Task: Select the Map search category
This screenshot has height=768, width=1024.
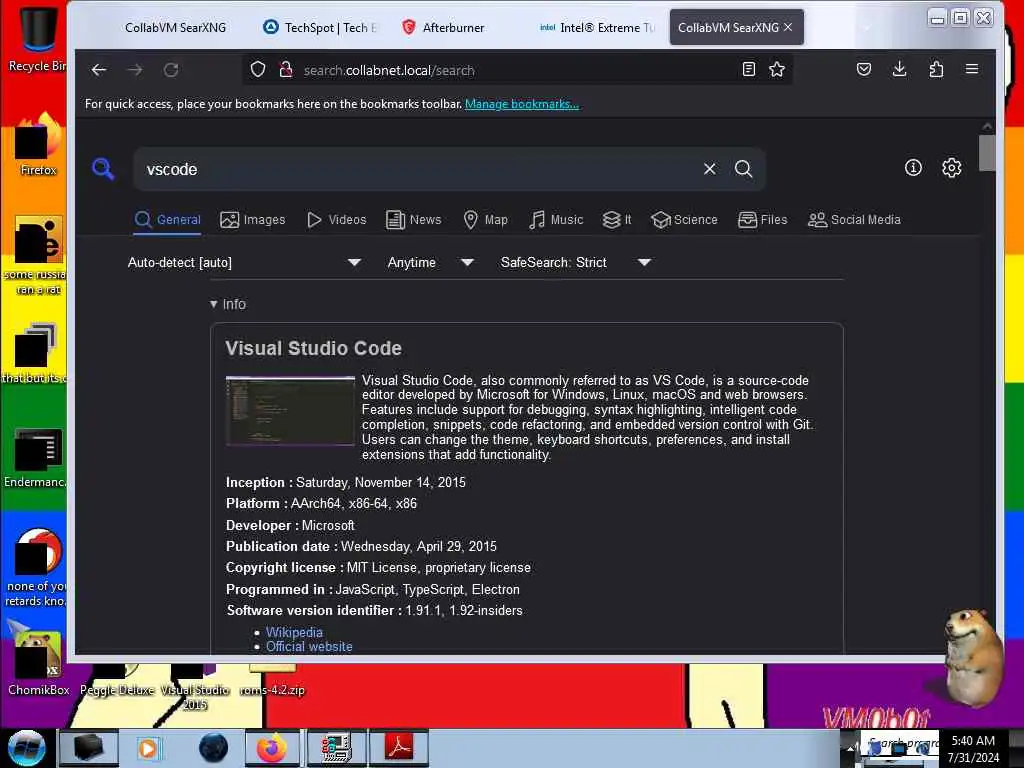Action: [x=485, y=219]
